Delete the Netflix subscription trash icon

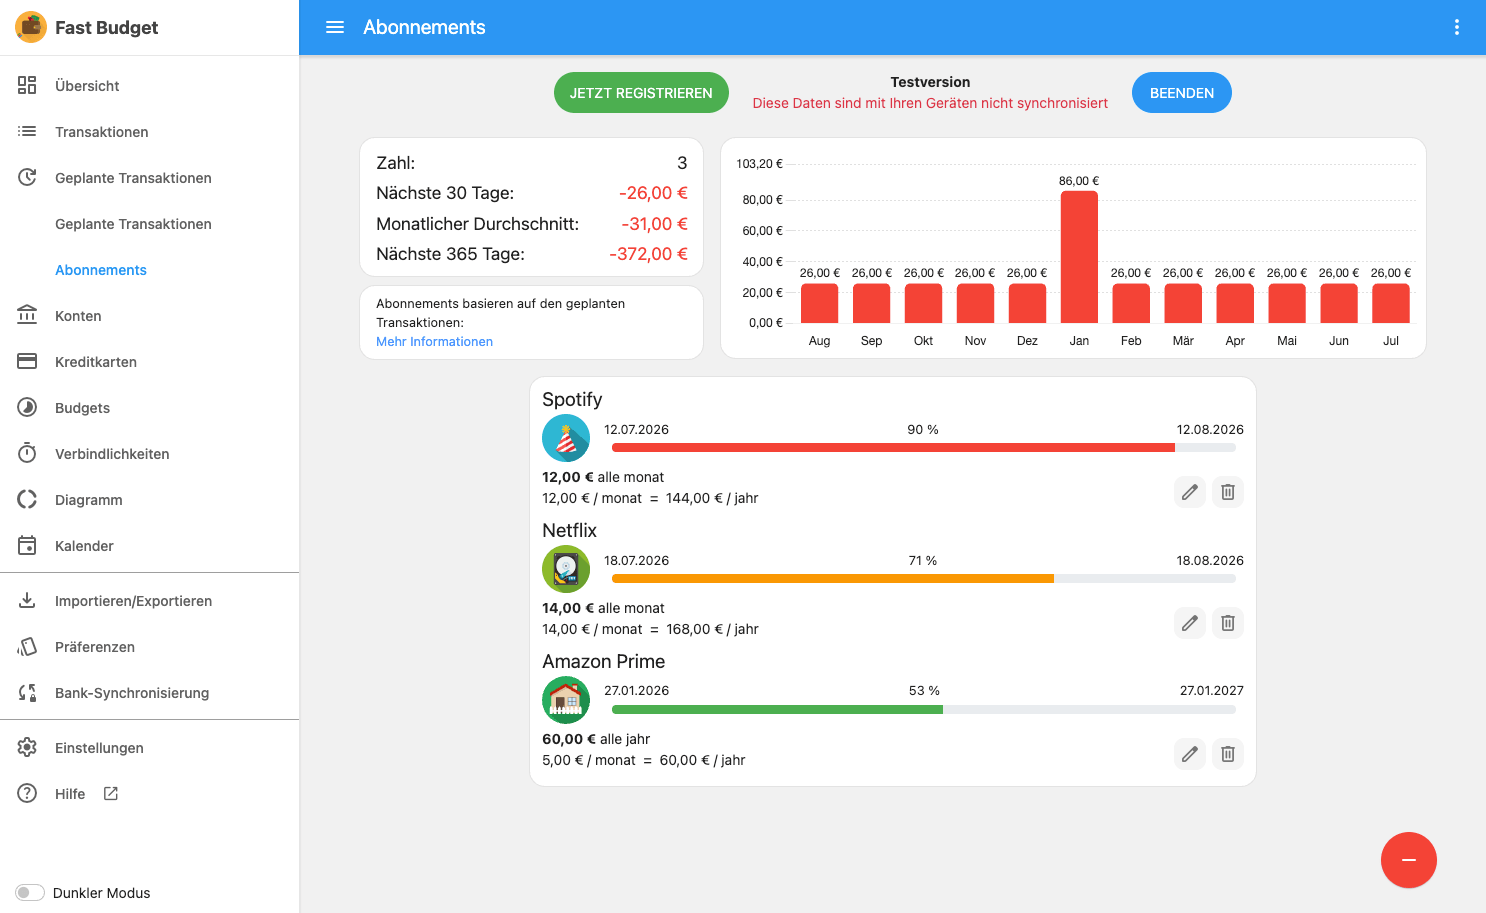pyautogui.click(x=1228, y=623)
